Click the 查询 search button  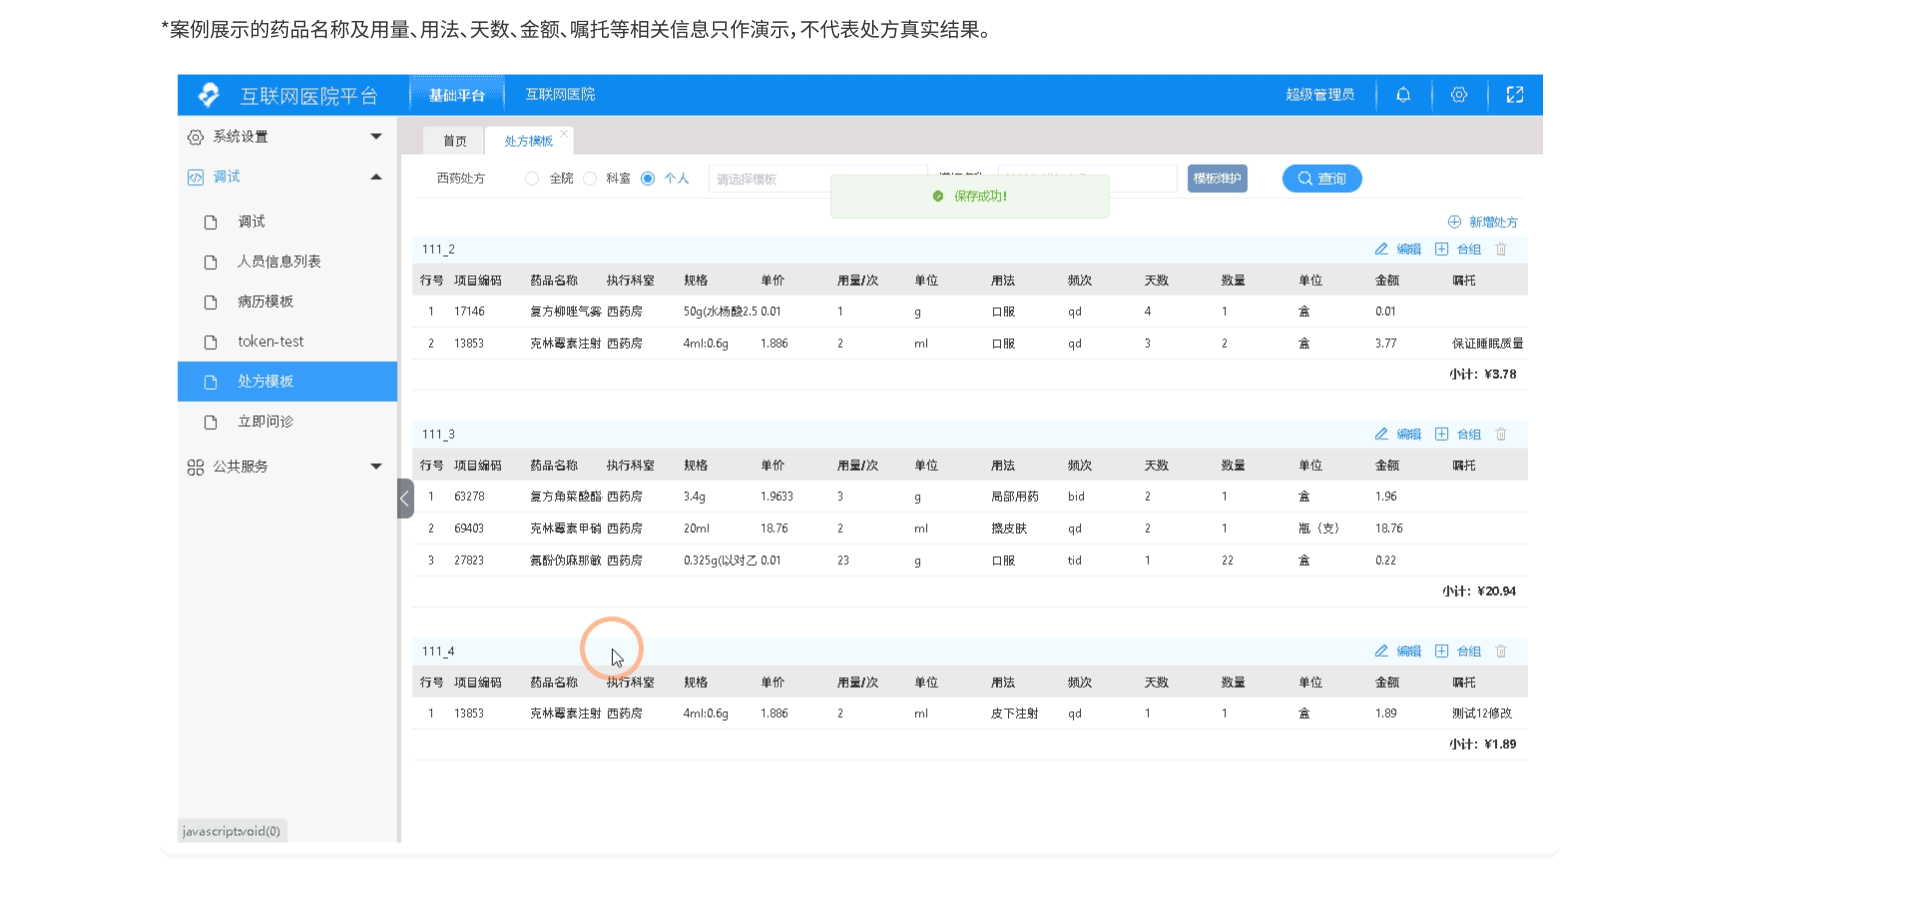pyautogui.click(x=1322, y=179)
